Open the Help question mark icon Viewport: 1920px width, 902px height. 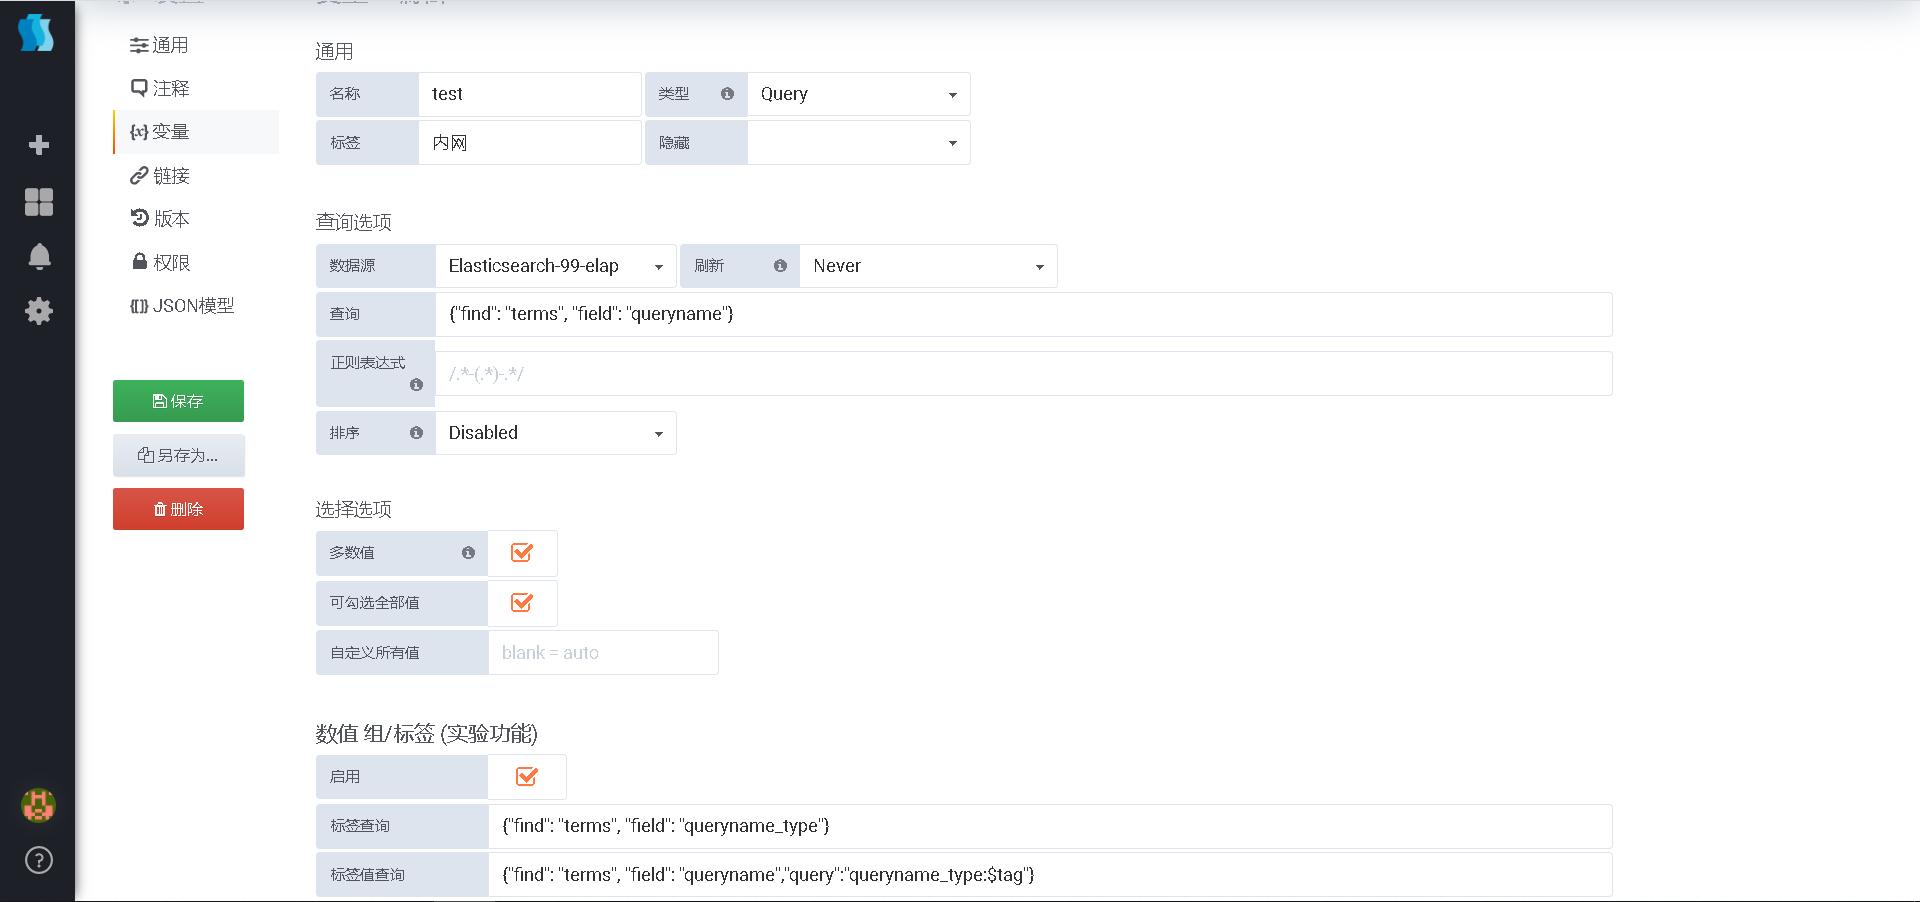(37, 859)
